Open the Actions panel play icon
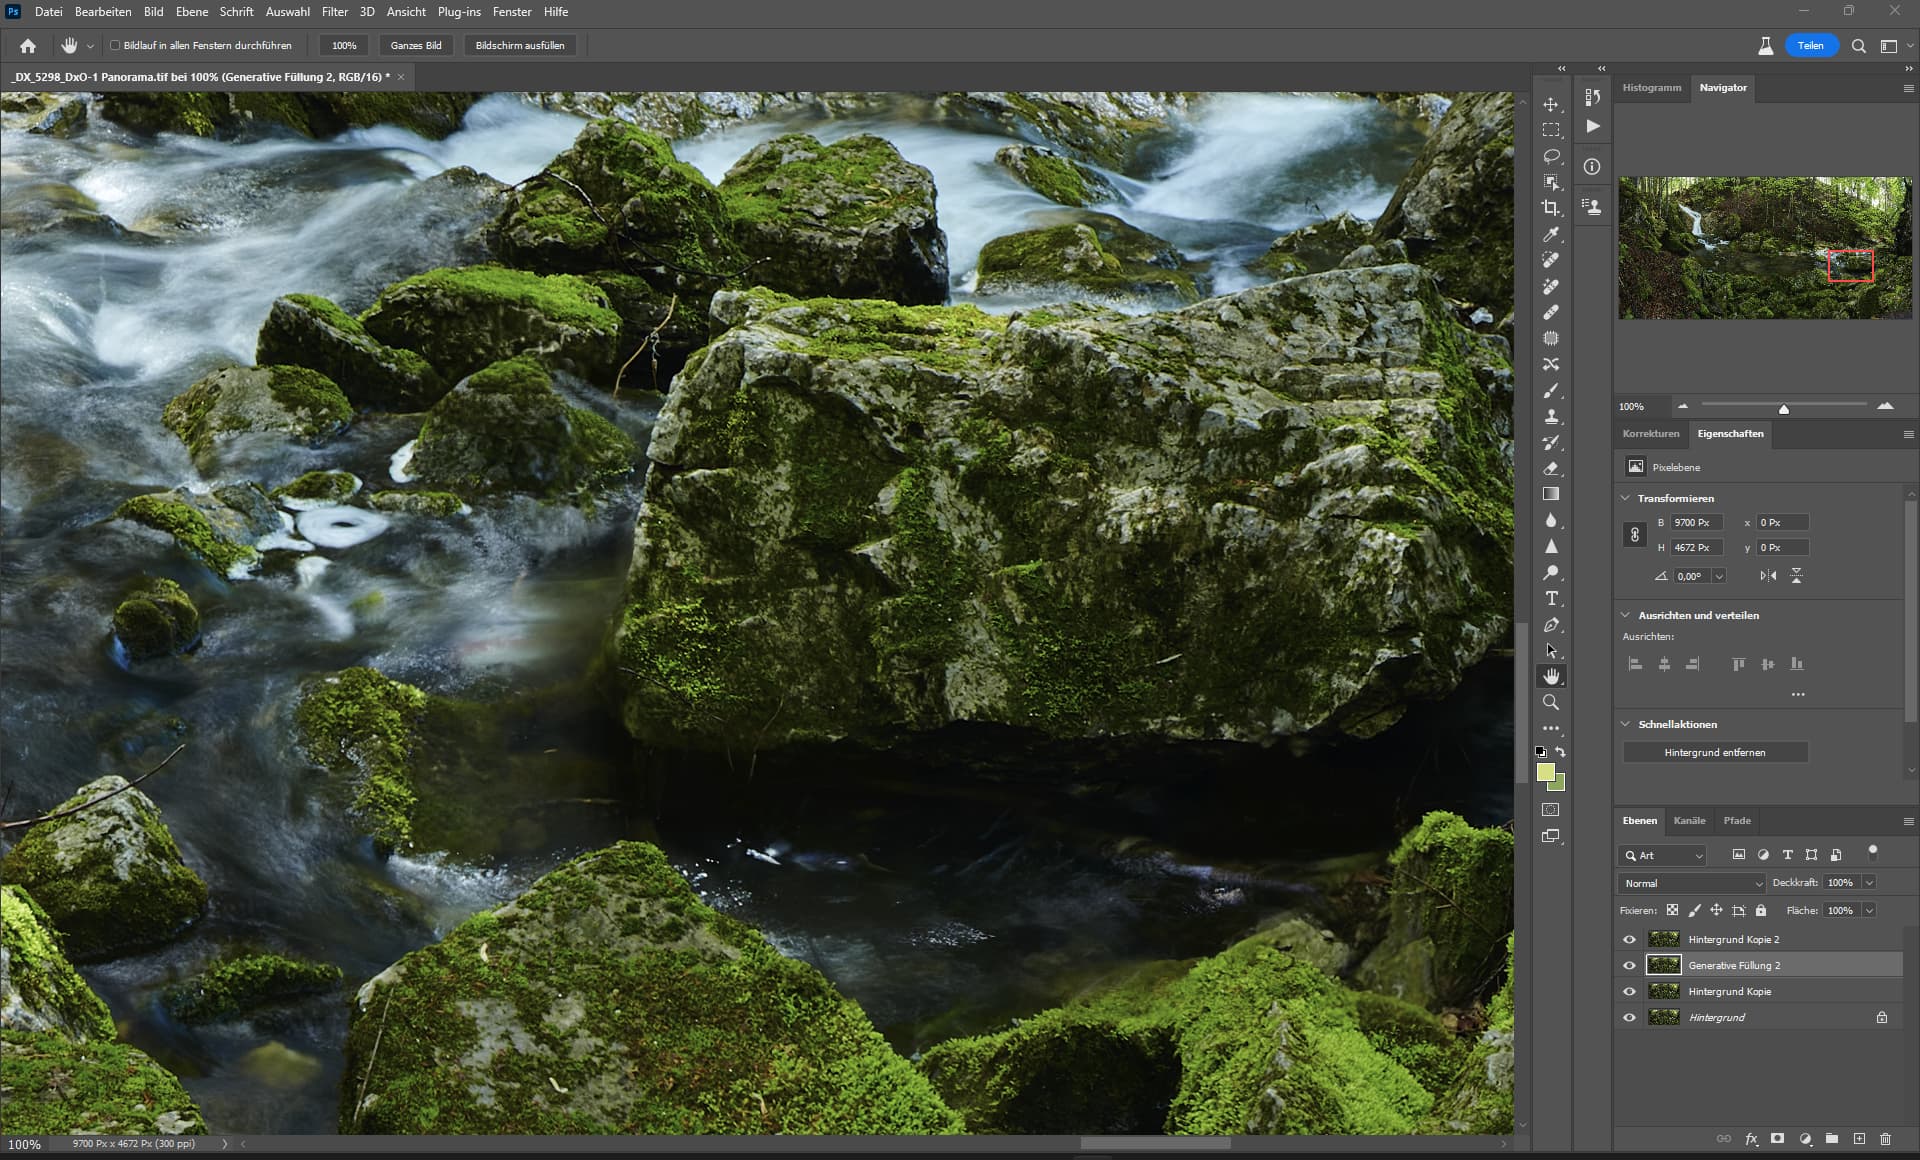Viewport: 1920px width, 1160px height. click(1592, 126)
